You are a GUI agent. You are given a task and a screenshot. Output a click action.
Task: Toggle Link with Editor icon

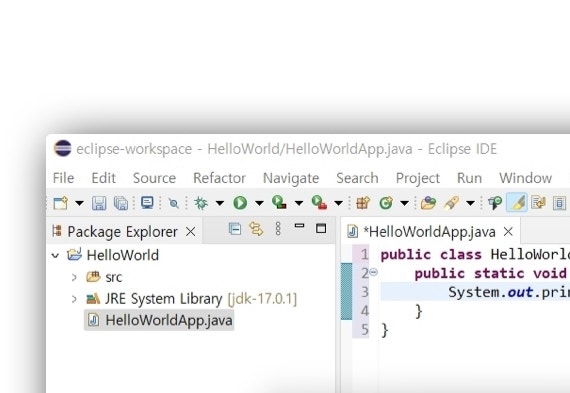click(256, 229)
